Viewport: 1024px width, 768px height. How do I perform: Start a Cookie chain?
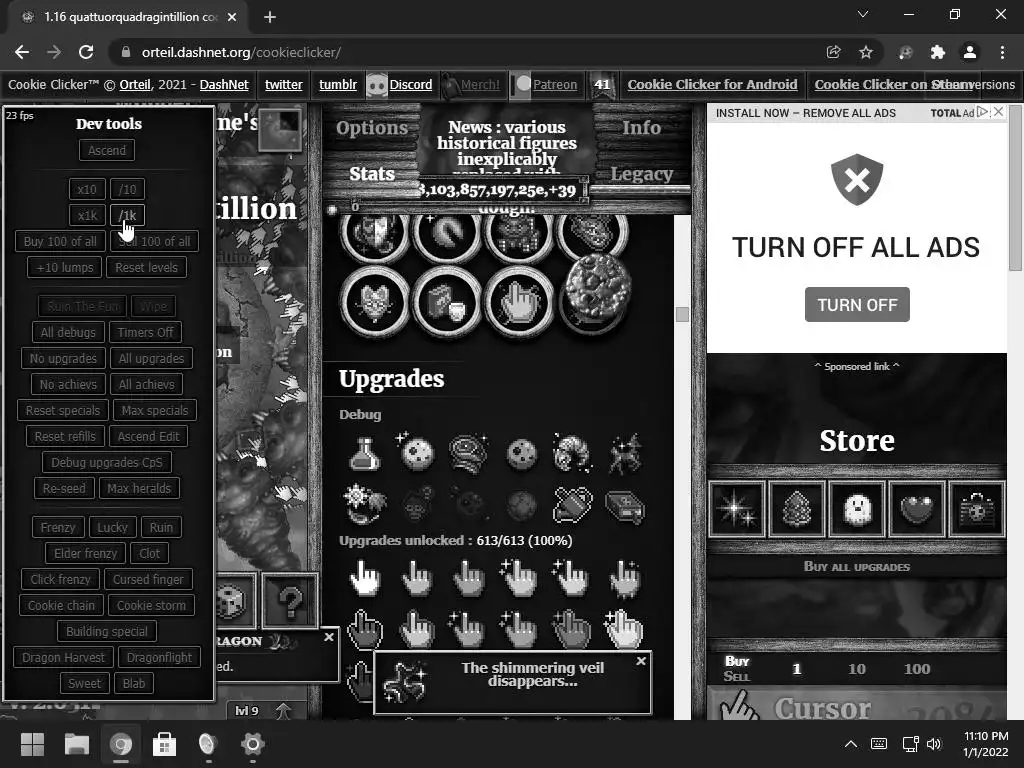click(x=61, y=605)
